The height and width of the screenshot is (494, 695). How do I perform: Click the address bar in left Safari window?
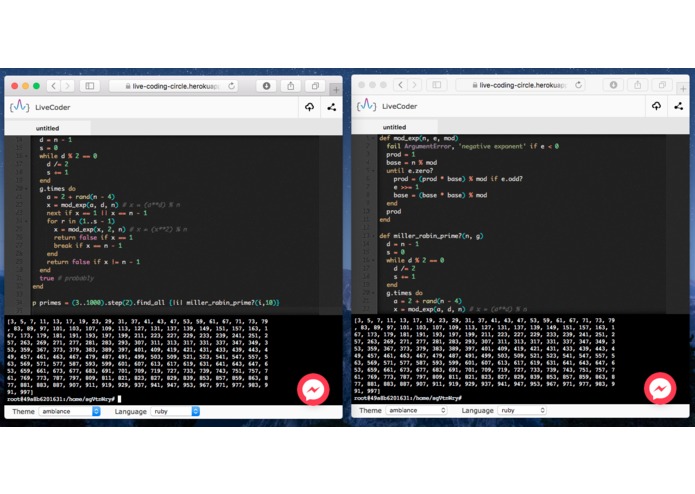173,86
